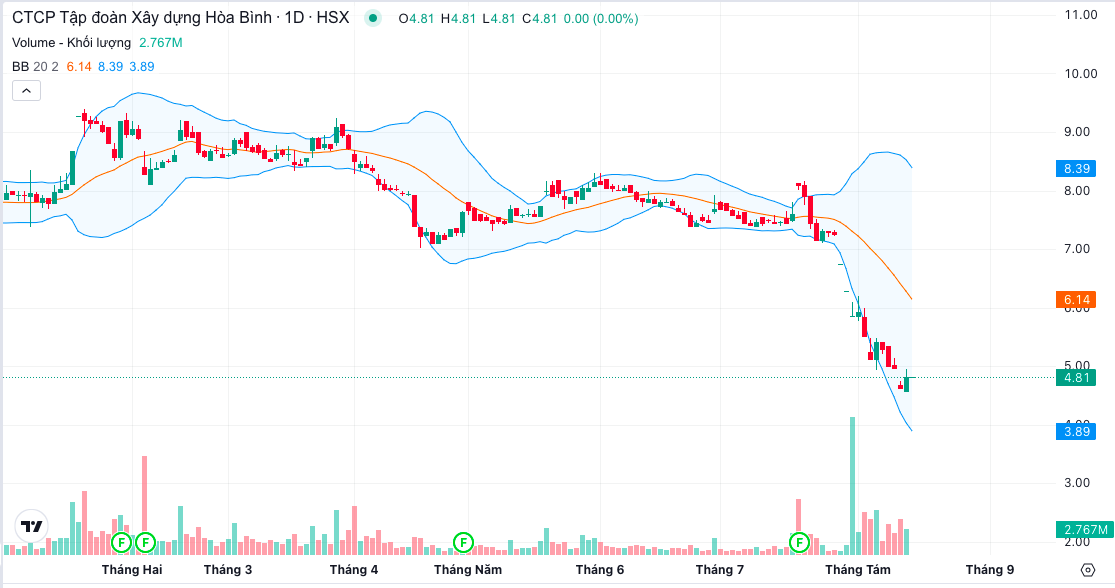Click the Tháng 7 time-axis label
Viewport: 1115px width, 588px height.
[720, 570]
